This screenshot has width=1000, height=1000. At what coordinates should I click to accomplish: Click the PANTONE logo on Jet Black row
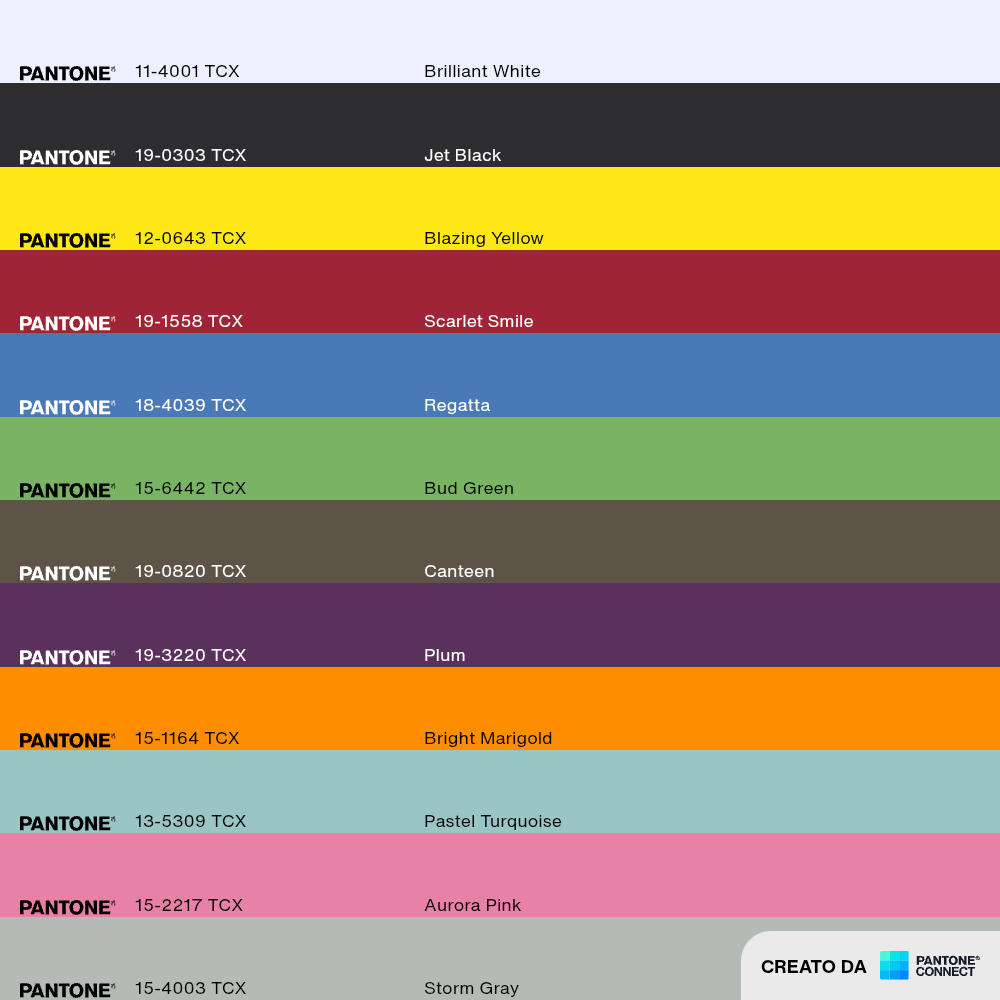[67, 158]
